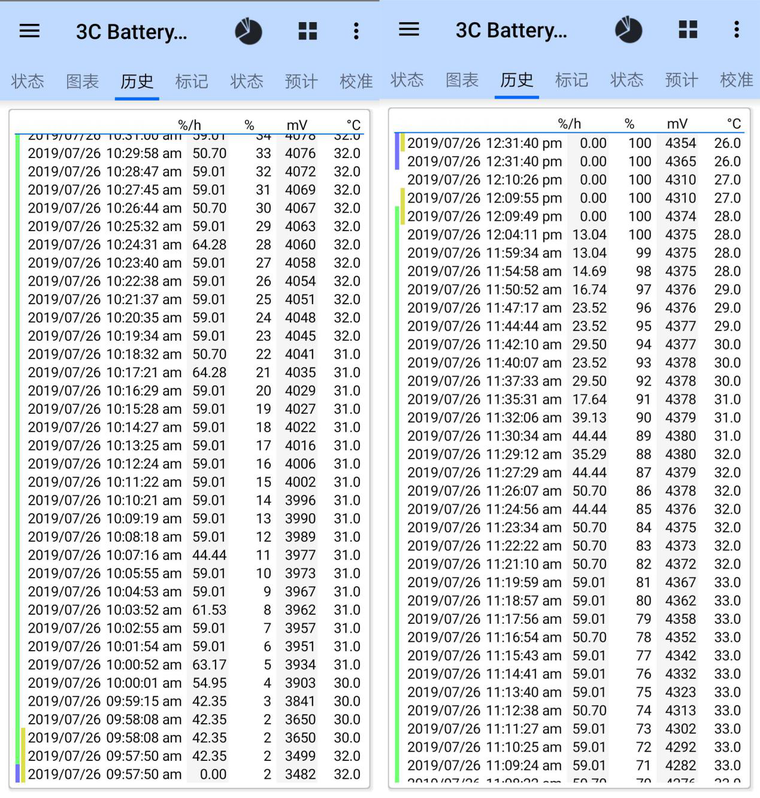Tap %/h column header in left table
The height and width of the screenshot is (798, 760).
190,124
